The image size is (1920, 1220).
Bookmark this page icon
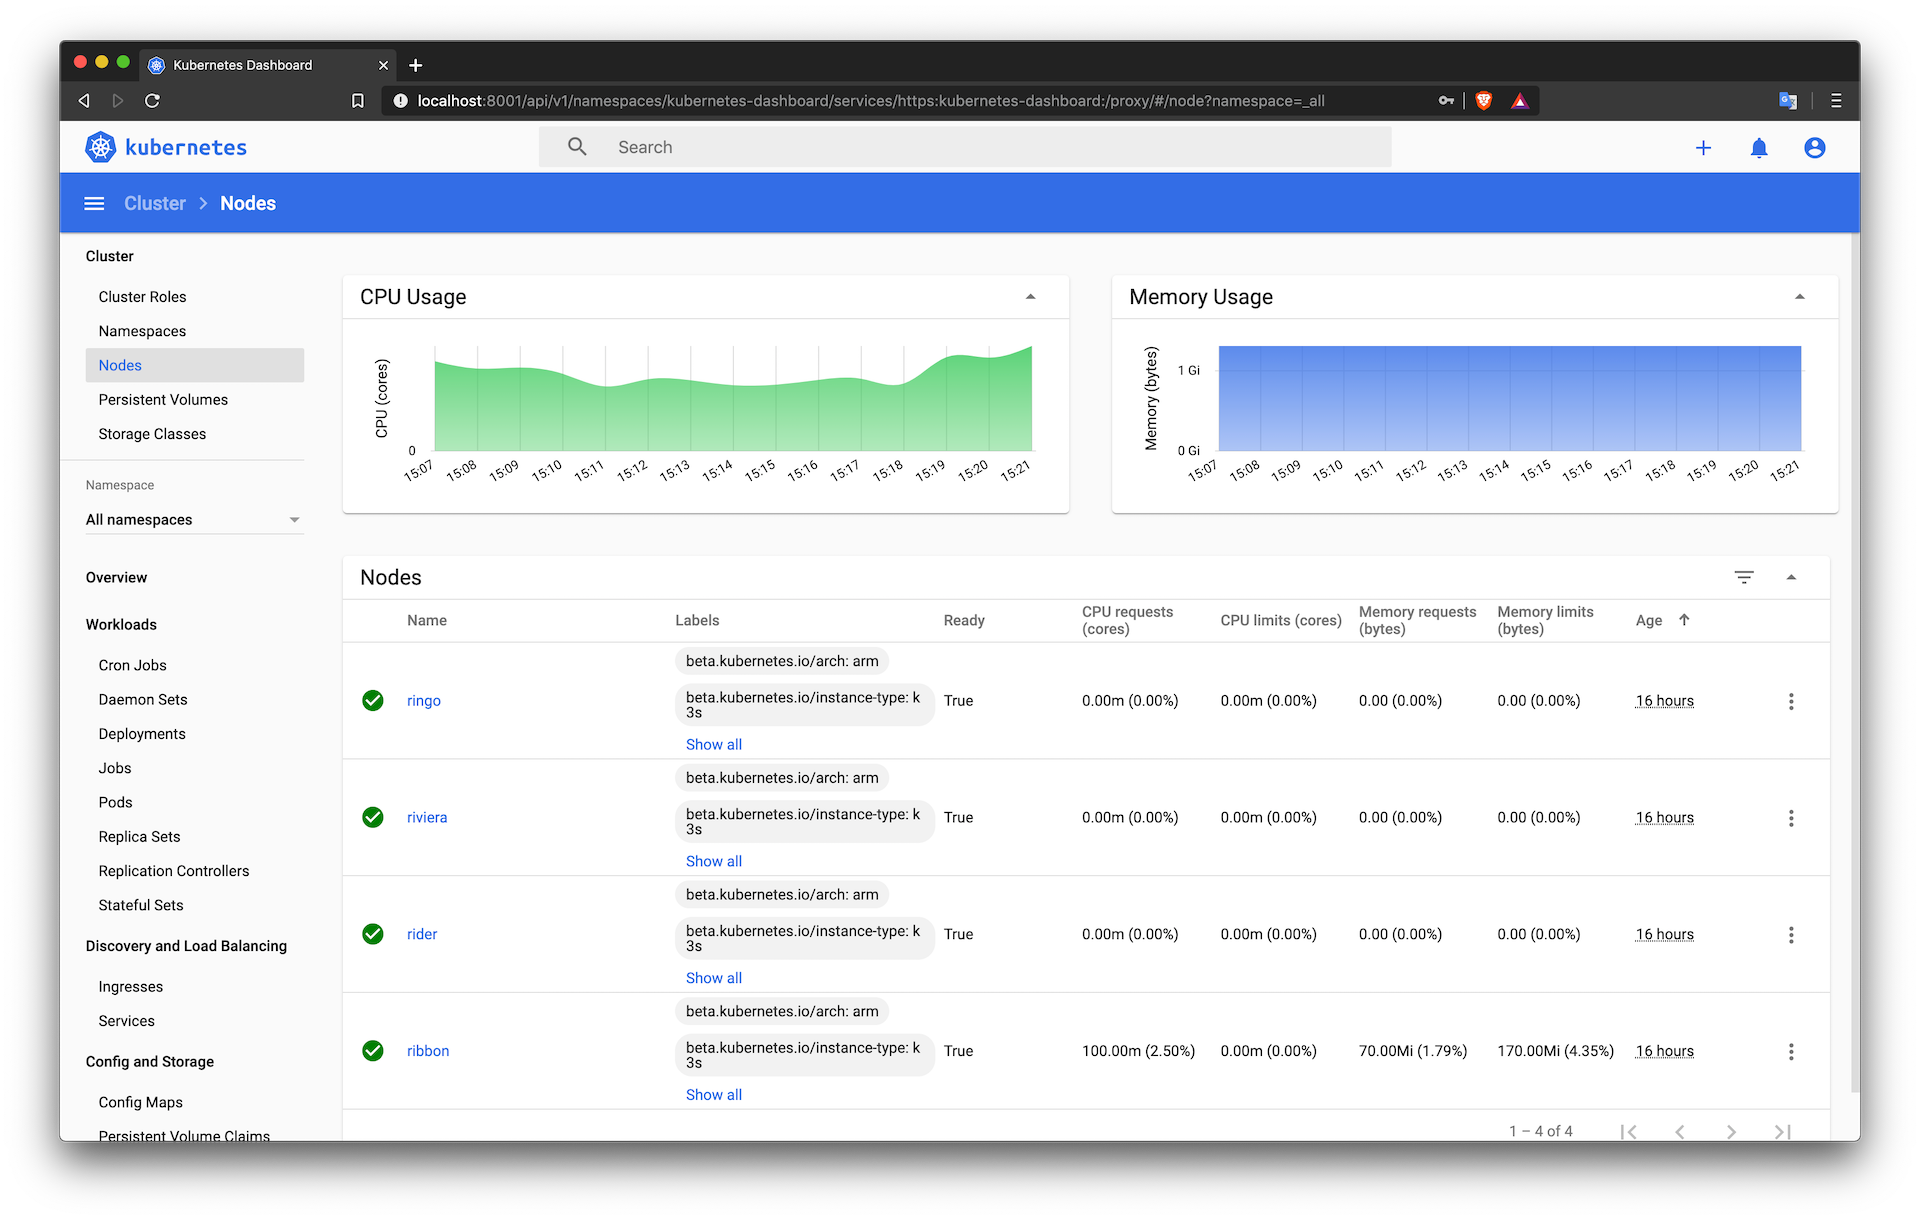[x=358, y=101]
